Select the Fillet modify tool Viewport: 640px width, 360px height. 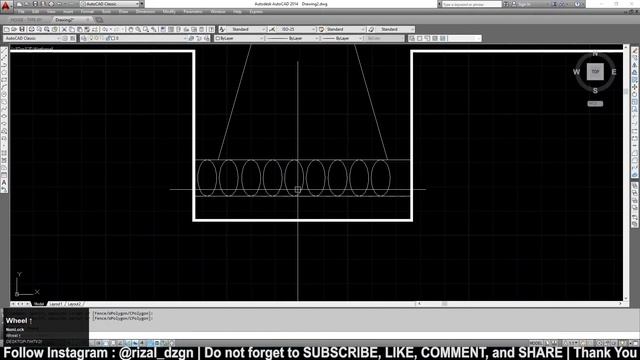click(x=635, y=160)
